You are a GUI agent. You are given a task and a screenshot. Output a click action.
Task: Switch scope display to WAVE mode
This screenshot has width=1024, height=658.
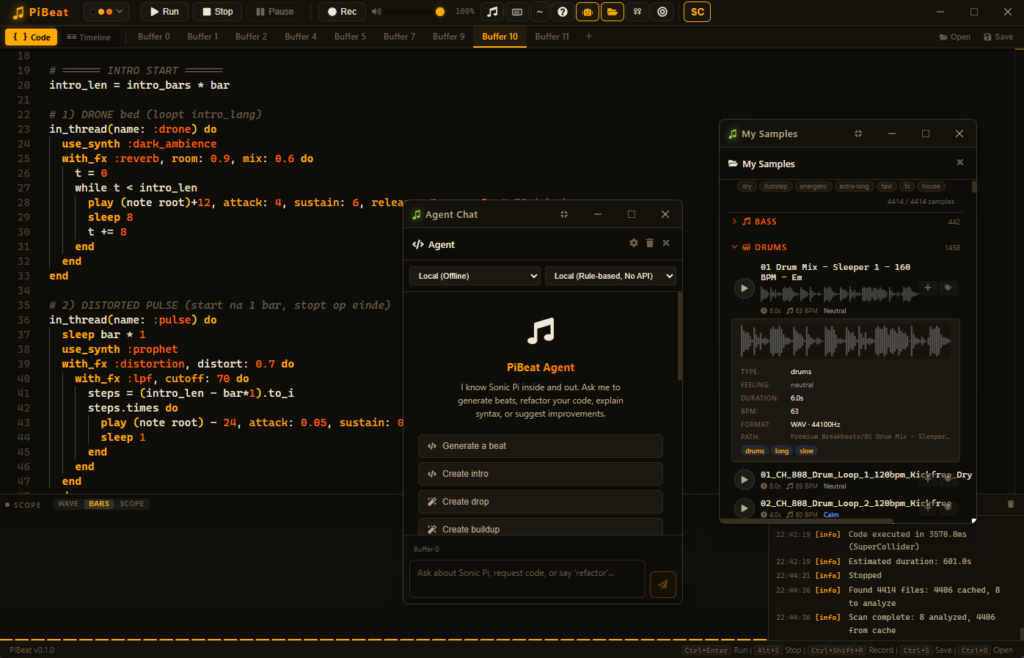point(68,504)
